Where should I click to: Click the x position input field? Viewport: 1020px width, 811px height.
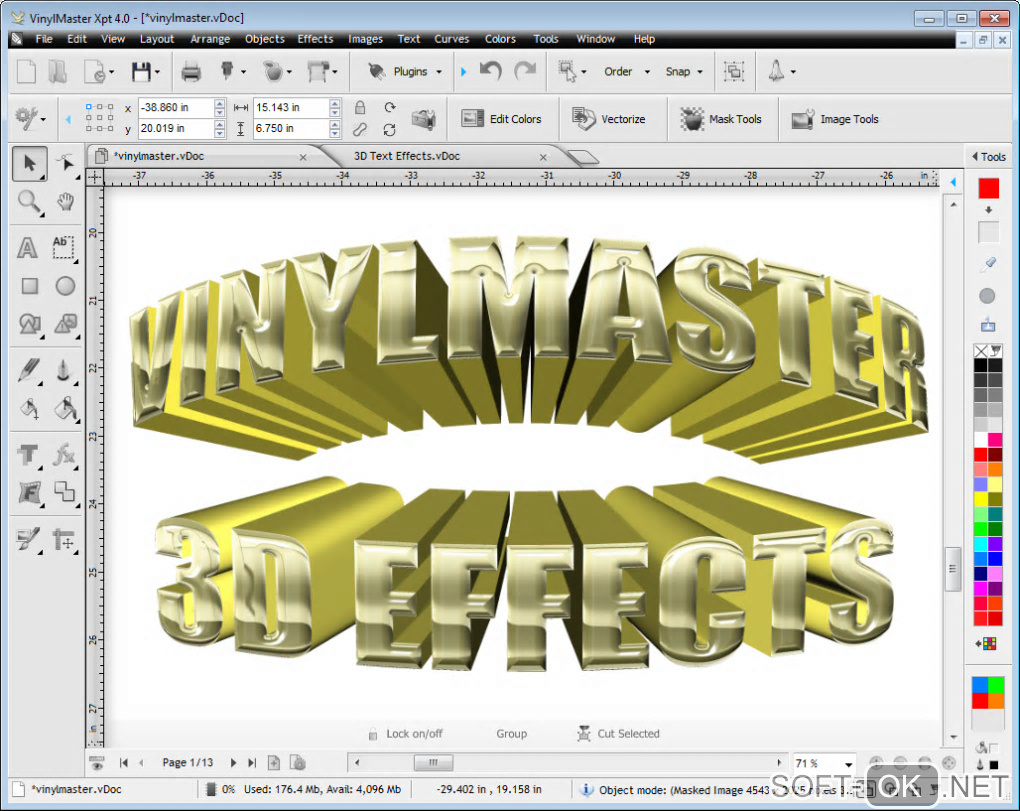click(x=176, y=107)
